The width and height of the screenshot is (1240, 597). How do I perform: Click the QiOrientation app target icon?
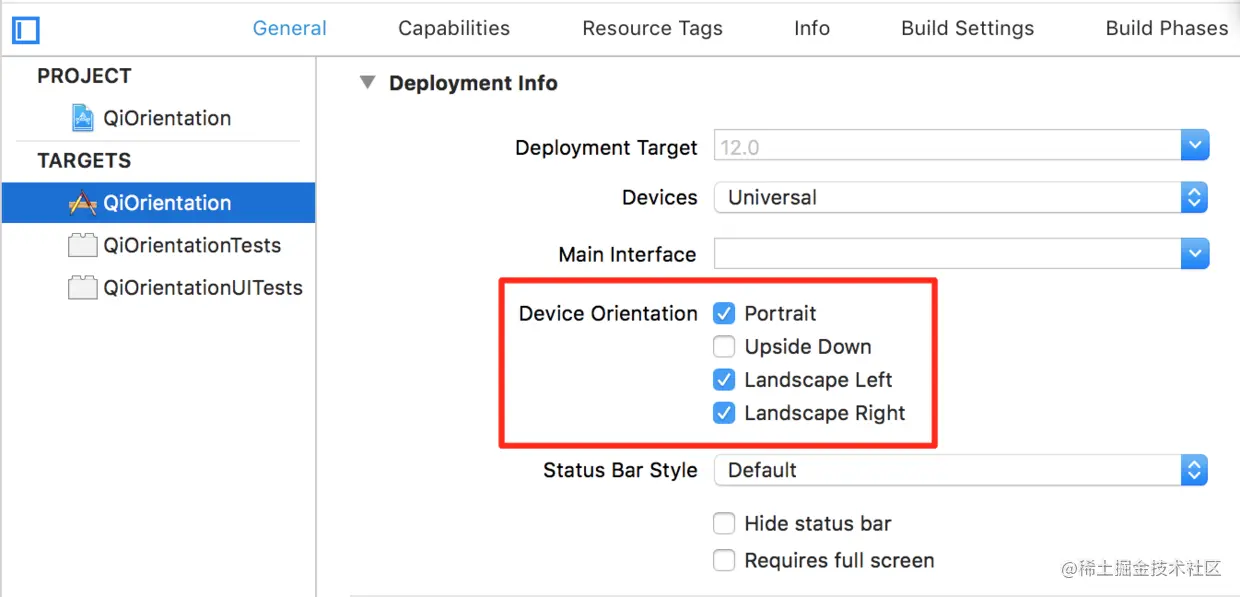(83, 203)
